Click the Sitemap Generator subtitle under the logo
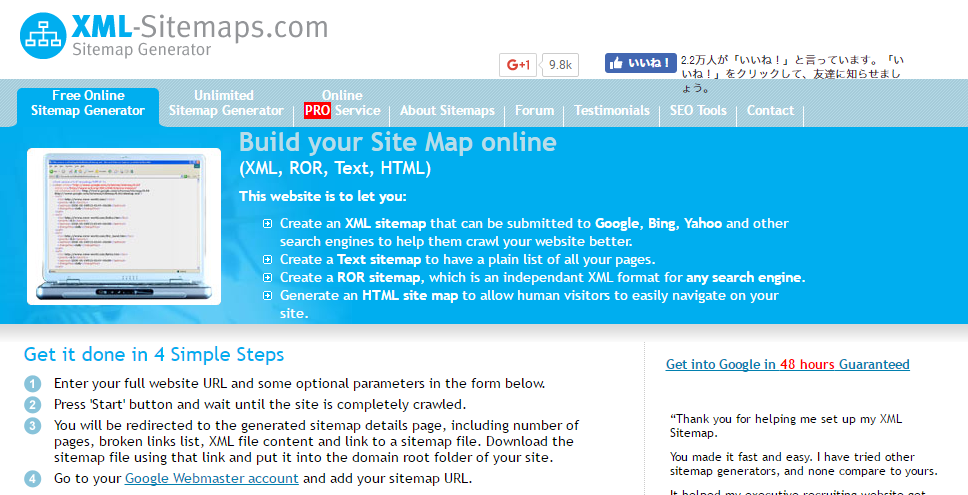Viewport: 968px width, 495px height. [x=141, y=50]
